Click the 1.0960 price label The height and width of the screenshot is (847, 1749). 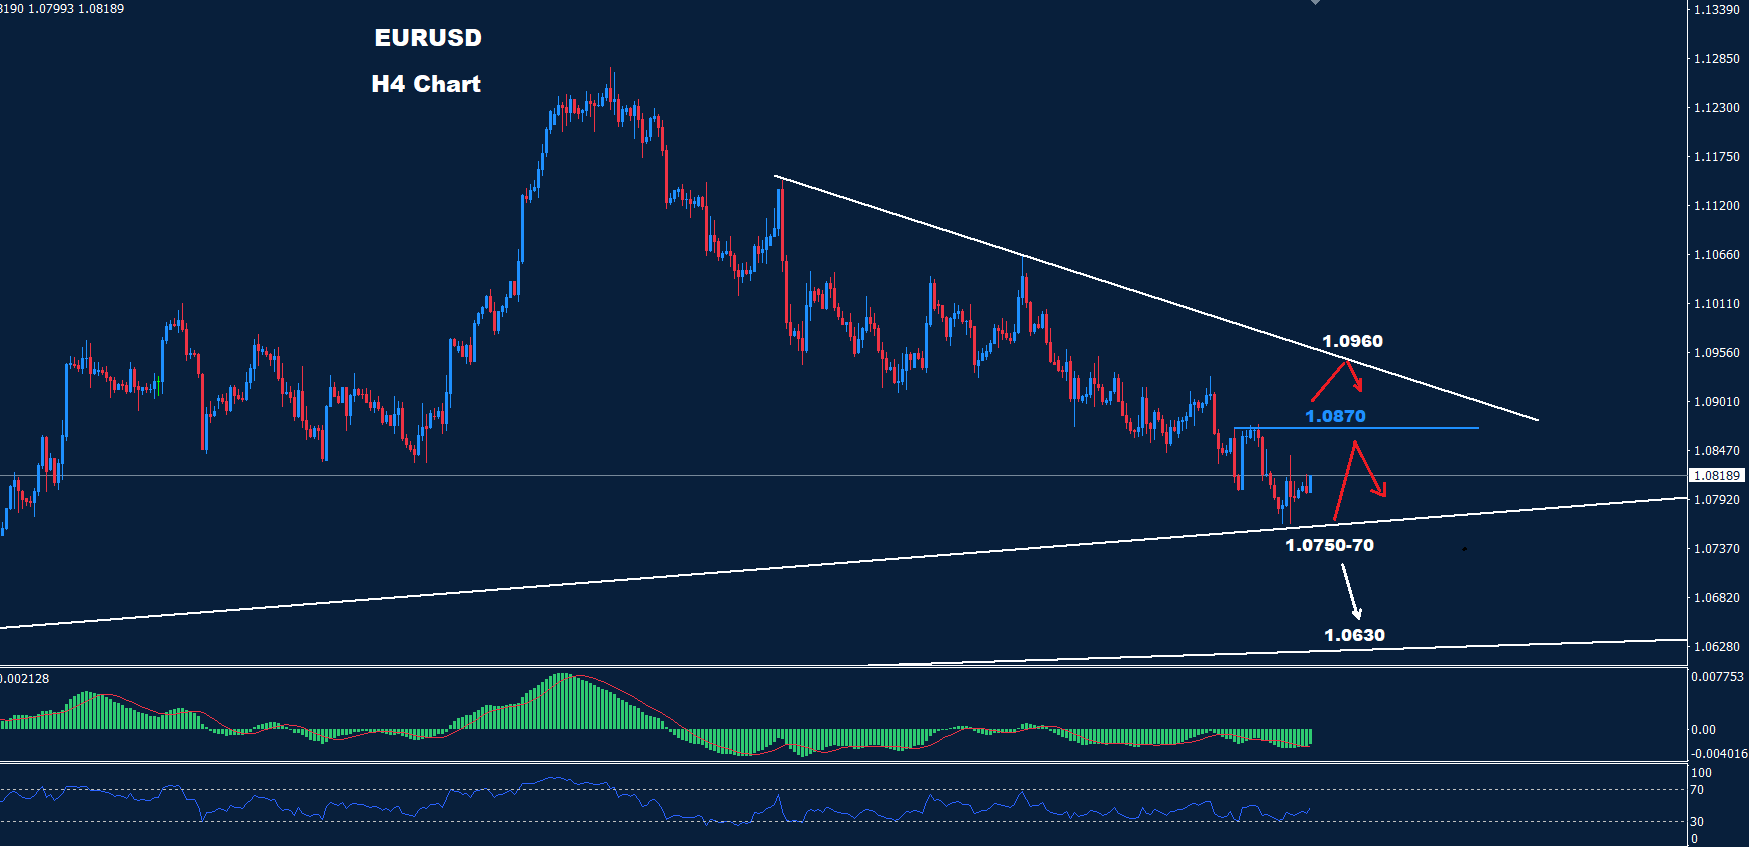(x=1352, y=341)
